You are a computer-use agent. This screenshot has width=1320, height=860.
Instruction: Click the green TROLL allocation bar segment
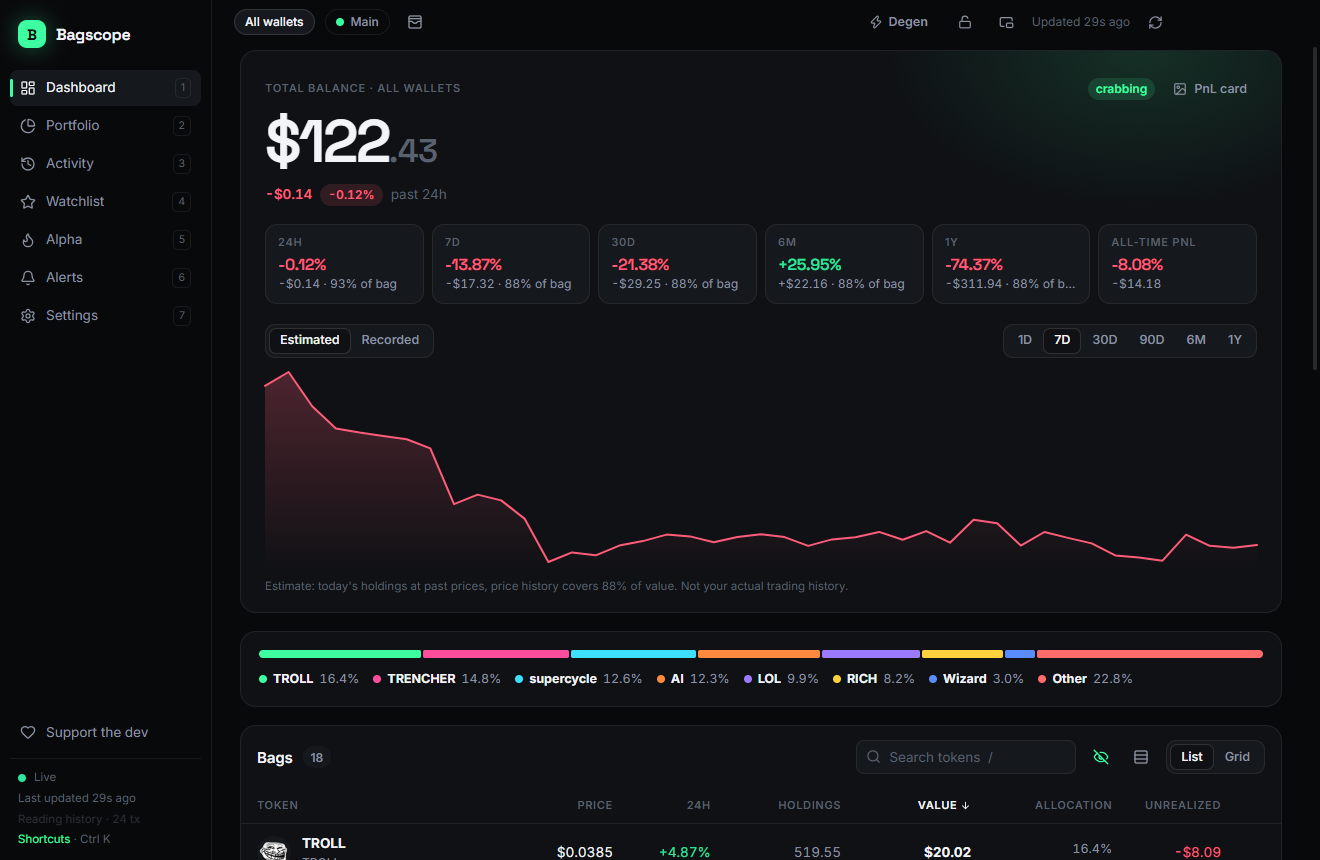340,654
